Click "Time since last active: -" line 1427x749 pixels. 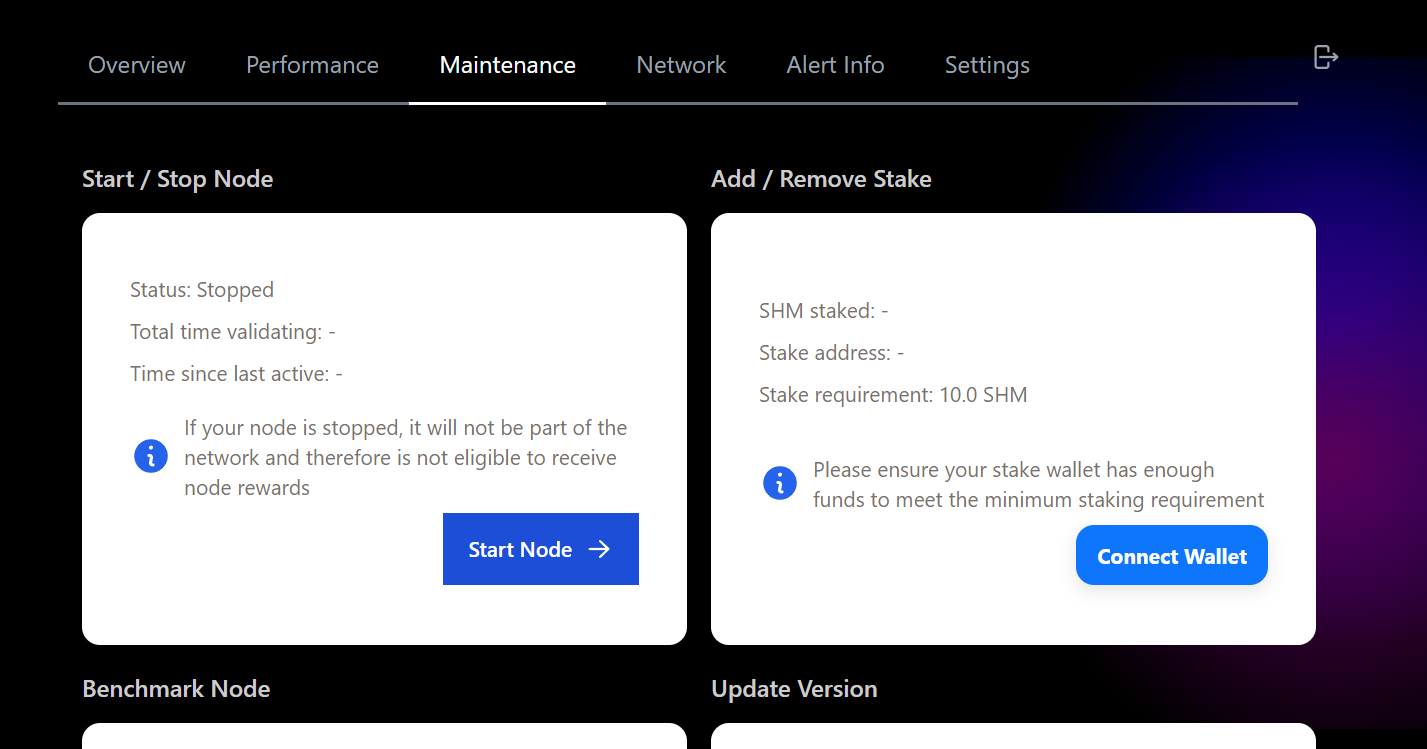click(237, 374)
